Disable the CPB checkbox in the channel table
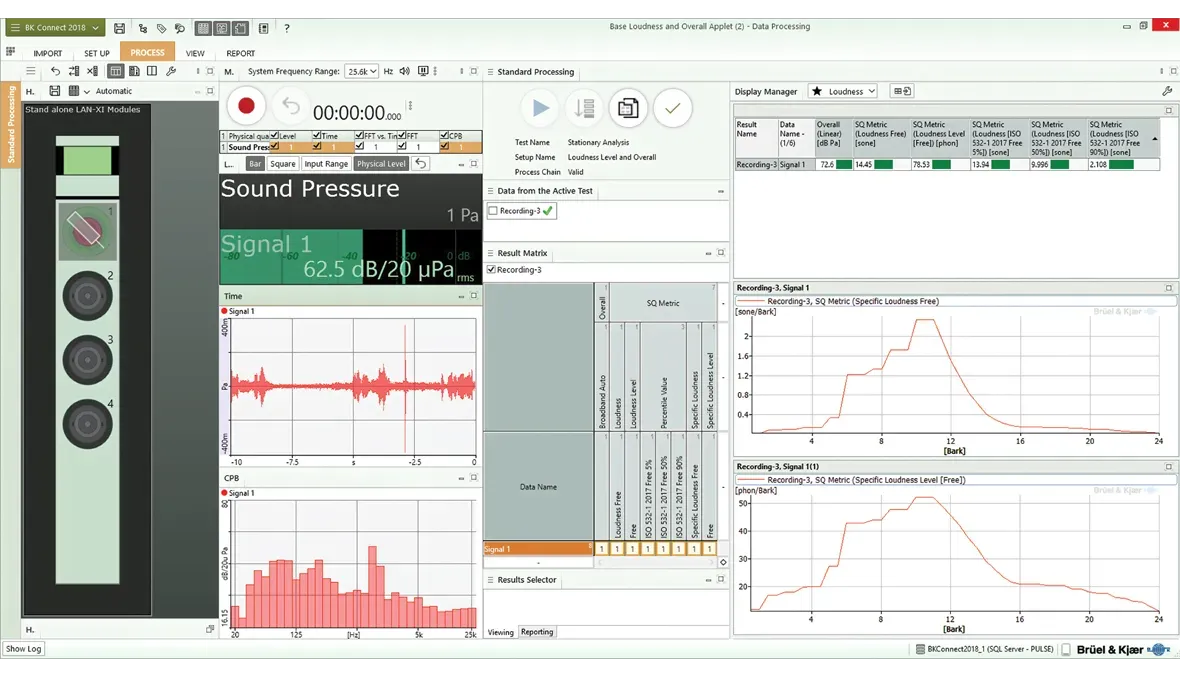 pyautogui.click(x=444, y=136)
